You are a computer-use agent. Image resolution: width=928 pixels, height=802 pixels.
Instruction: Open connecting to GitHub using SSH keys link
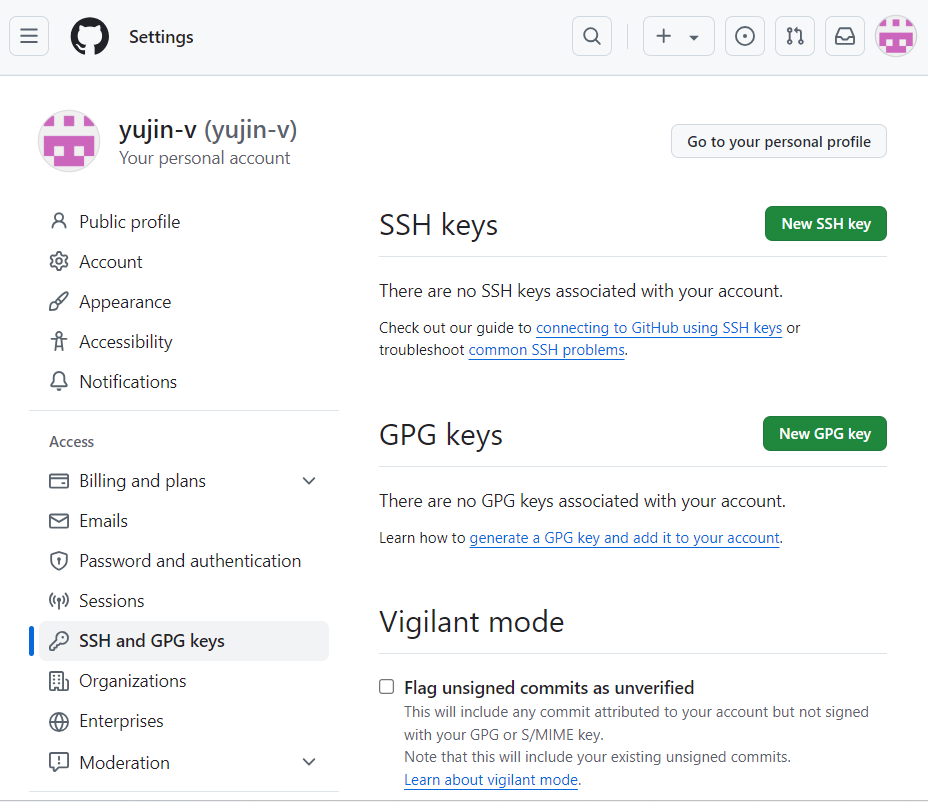coord(659,328)
